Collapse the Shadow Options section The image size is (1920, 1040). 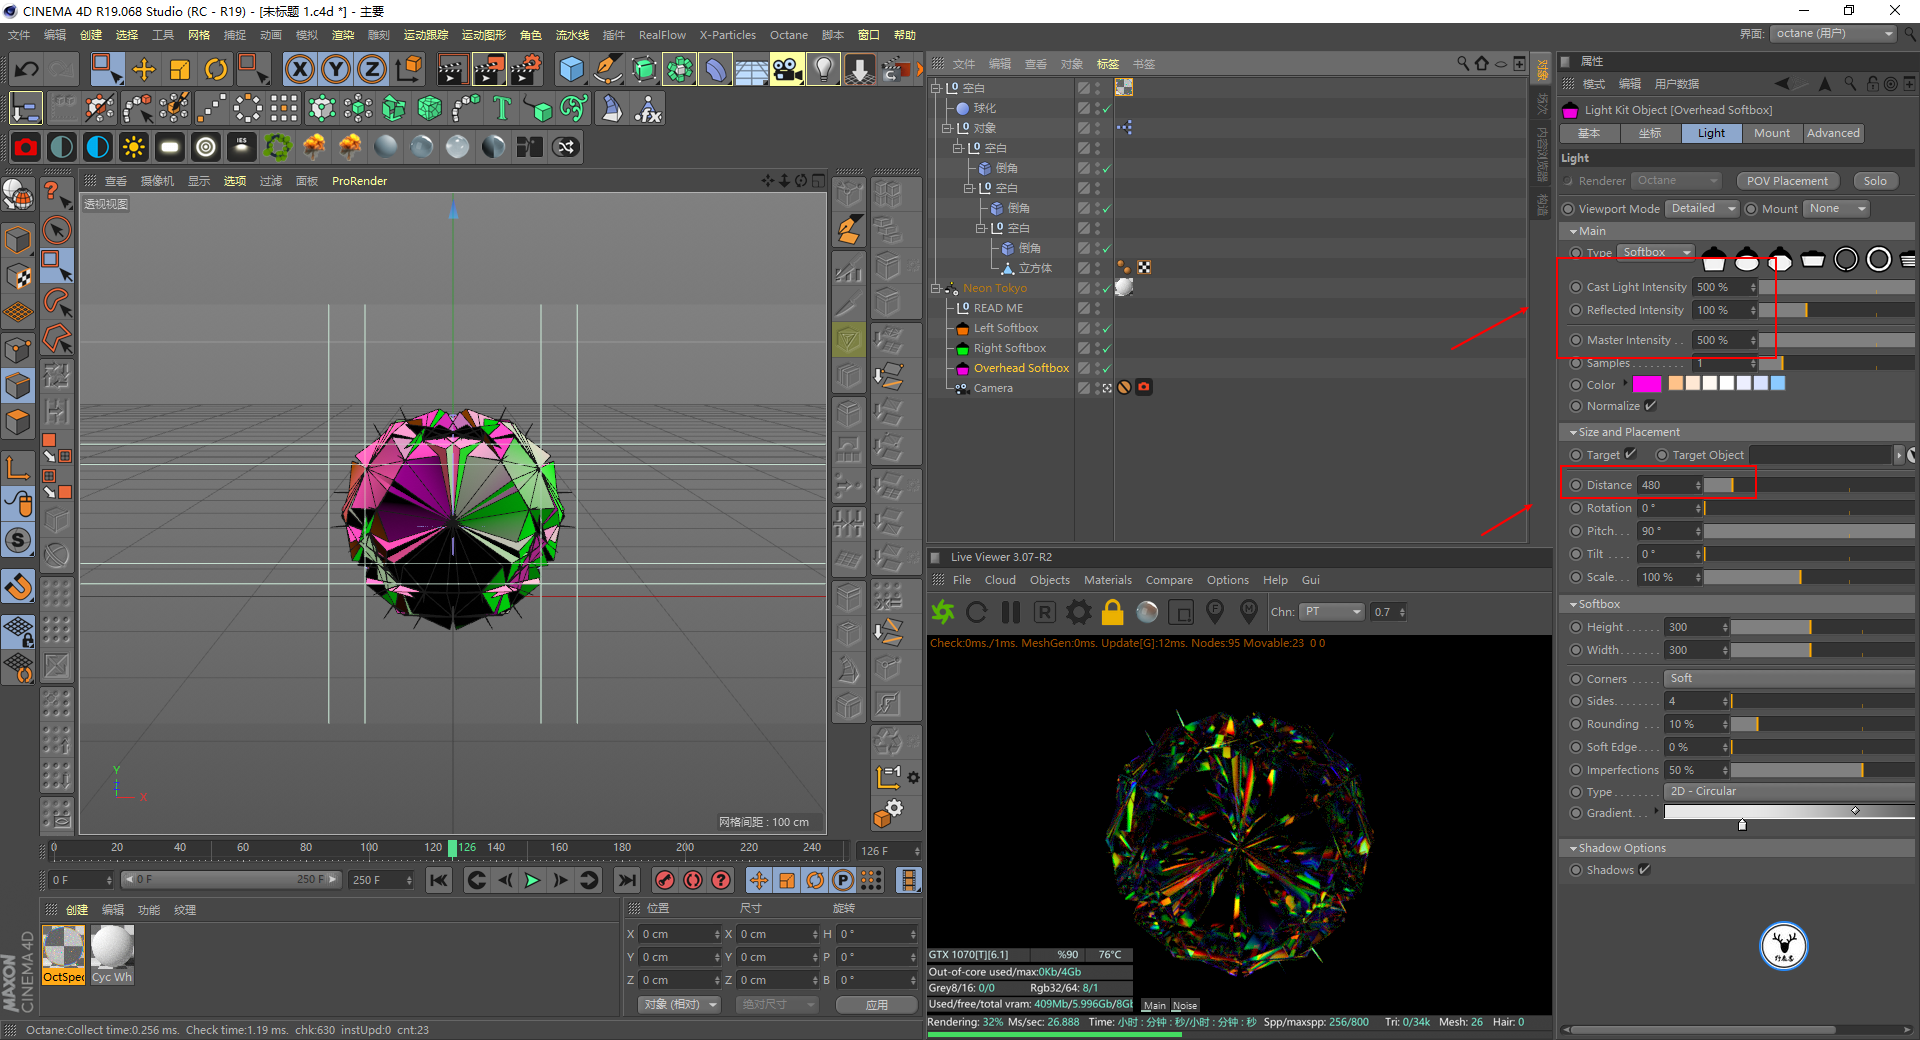pyautogui.click(x=1573, y=848)
